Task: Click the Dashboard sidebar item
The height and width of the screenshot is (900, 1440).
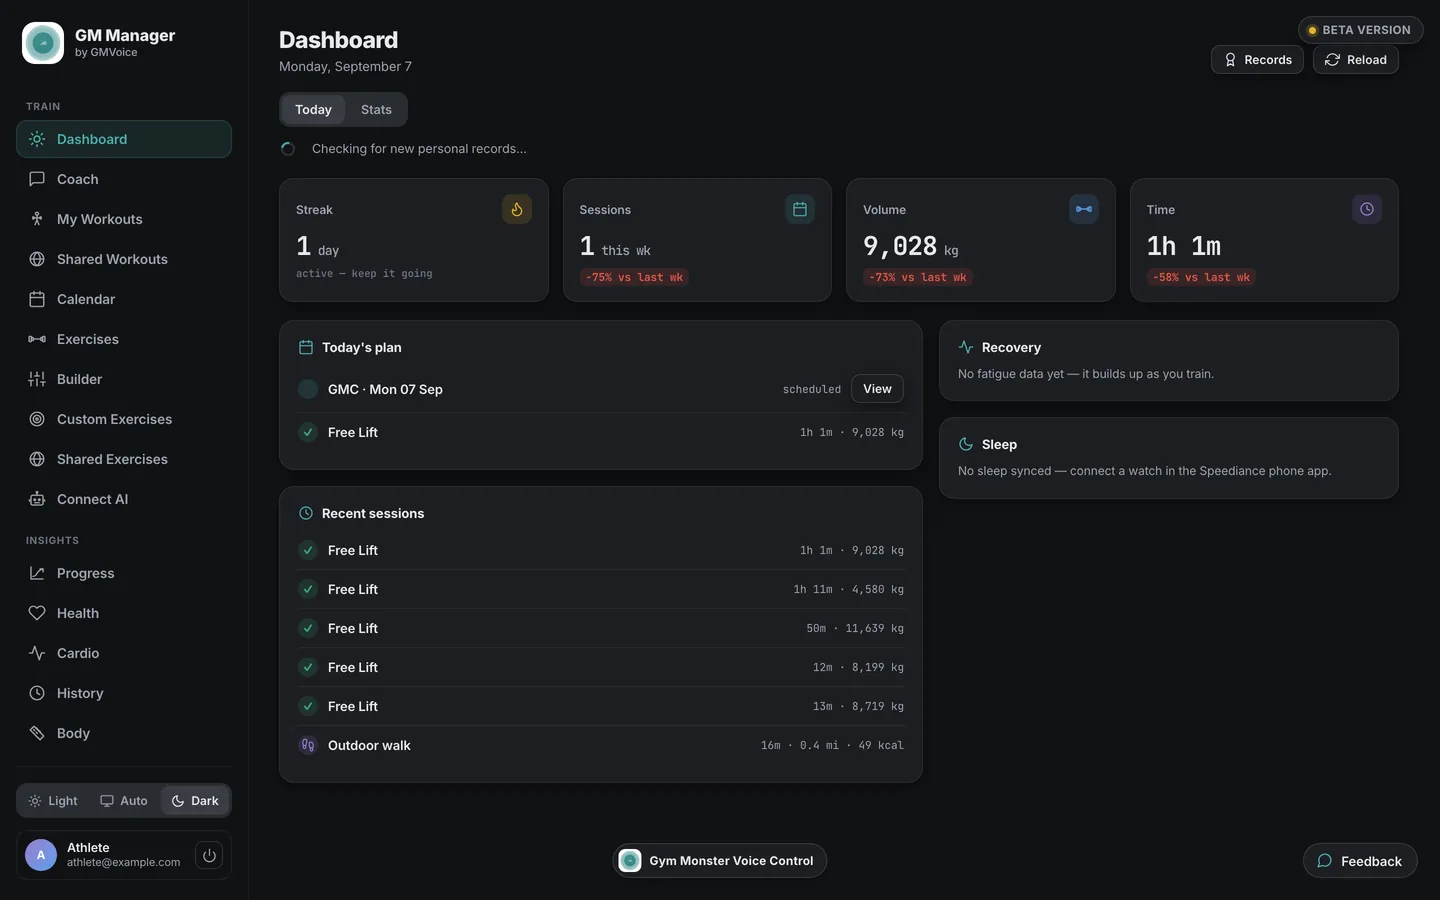Action: (124, 139)
